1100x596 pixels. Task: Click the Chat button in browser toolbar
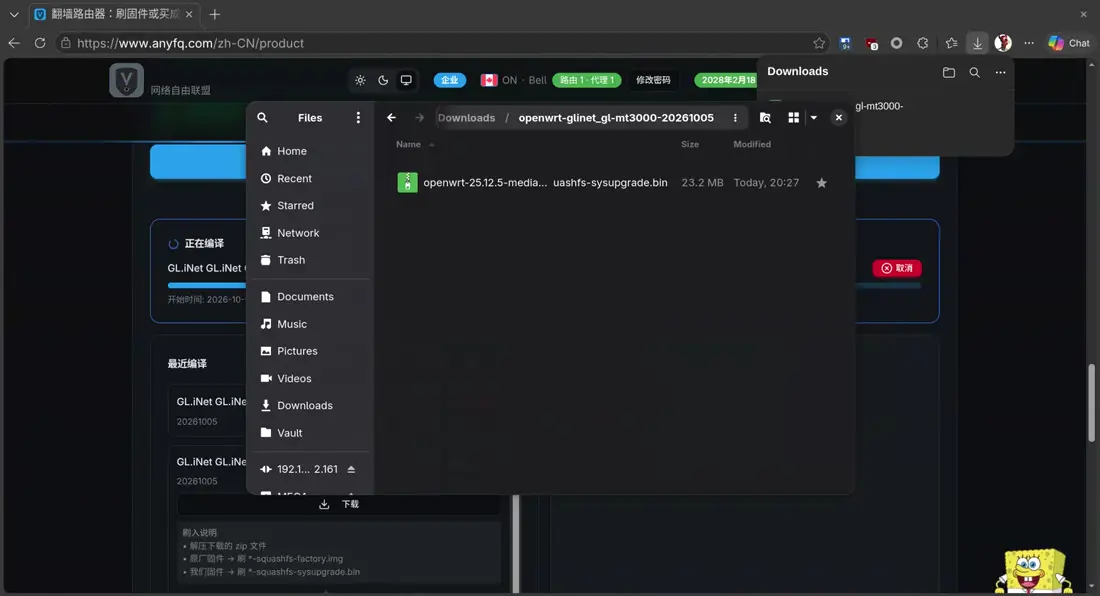click(1070, 43)
